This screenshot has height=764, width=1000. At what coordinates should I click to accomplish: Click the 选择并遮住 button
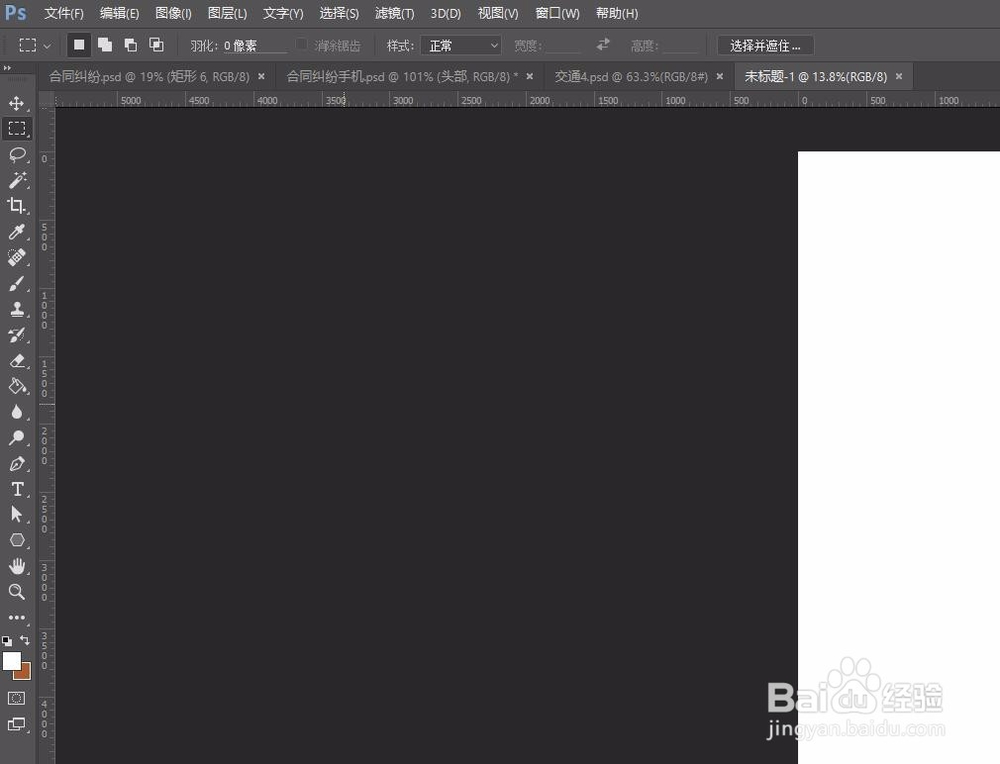click(x=765, y=45)
